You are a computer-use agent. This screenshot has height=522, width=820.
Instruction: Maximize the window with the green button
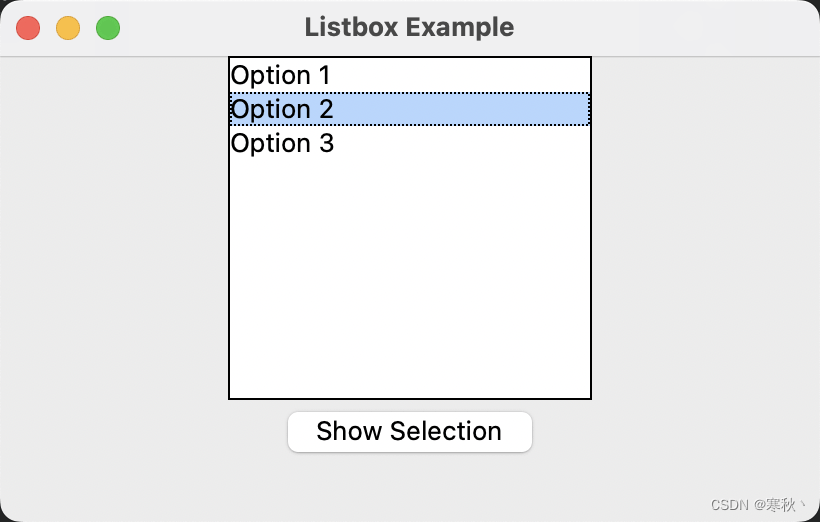108,28
